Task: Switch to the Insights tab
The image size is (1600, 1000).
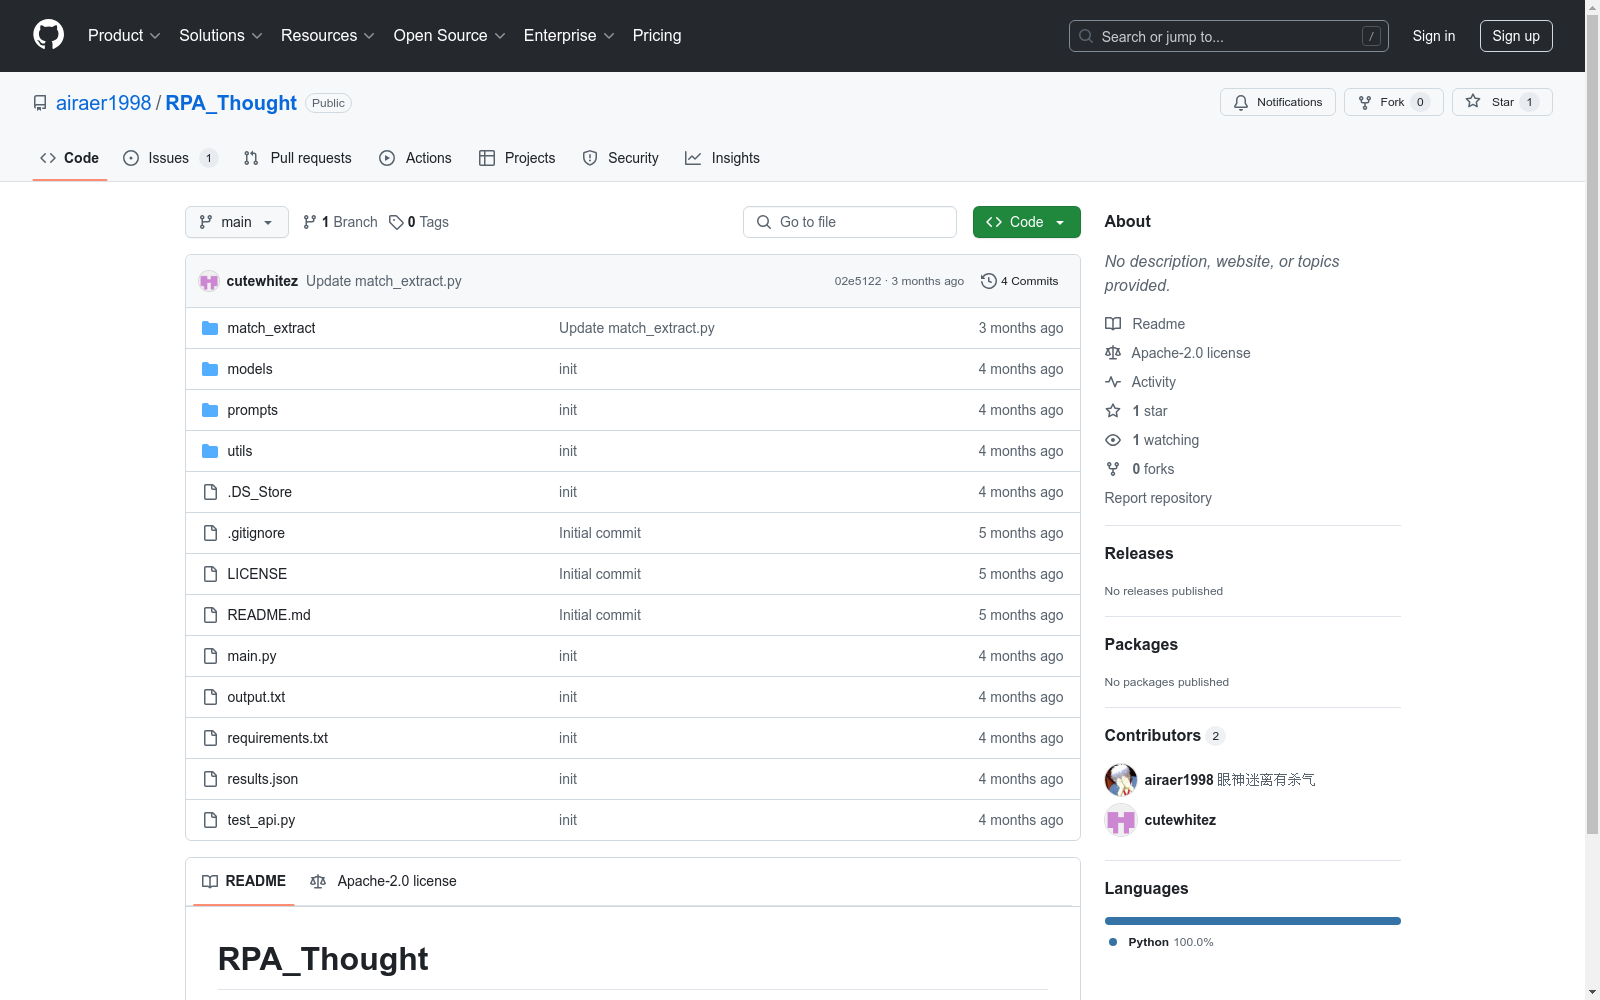Action: click(722, 158)
